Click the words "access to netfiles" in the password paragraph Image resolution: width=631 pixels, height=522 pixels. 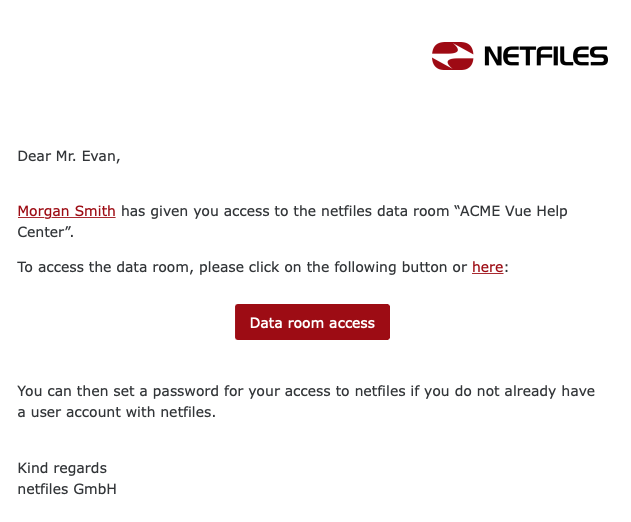pos(345,391)
